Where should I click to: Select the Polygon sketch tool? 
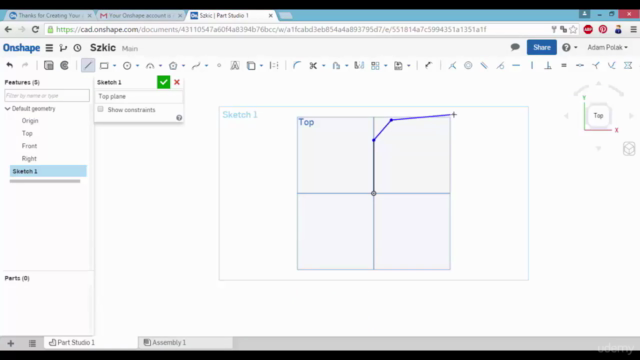(173, 65)
